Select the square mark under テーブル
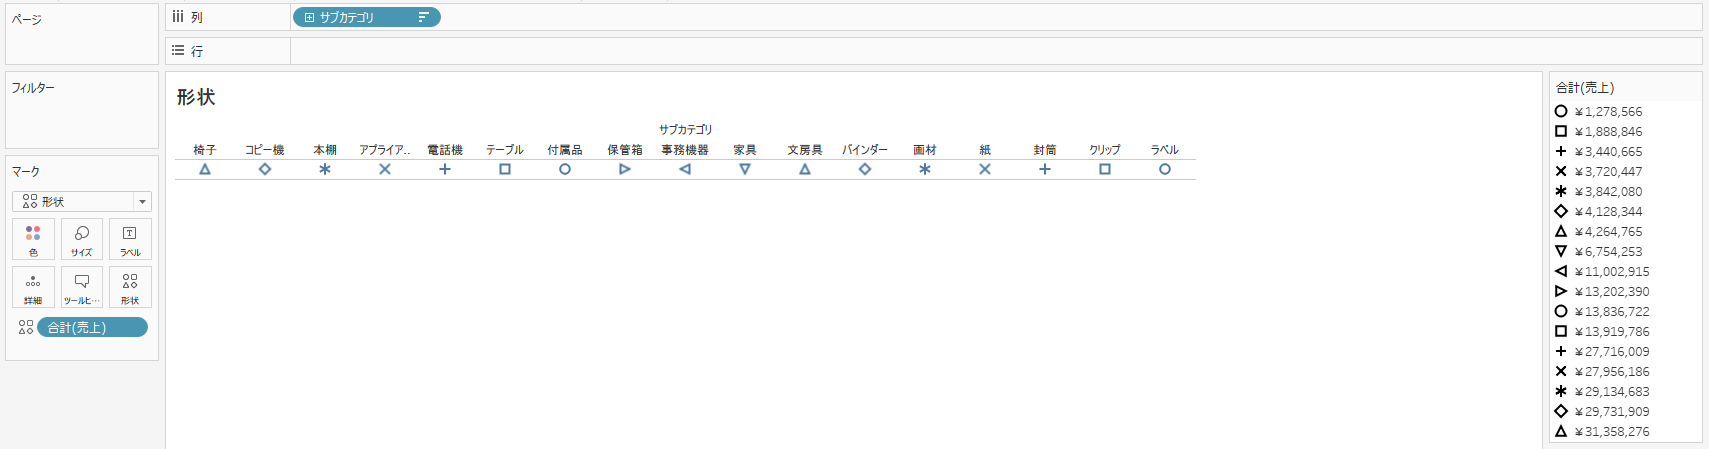Screen dimensions: 1709x449 click(505, 169)
